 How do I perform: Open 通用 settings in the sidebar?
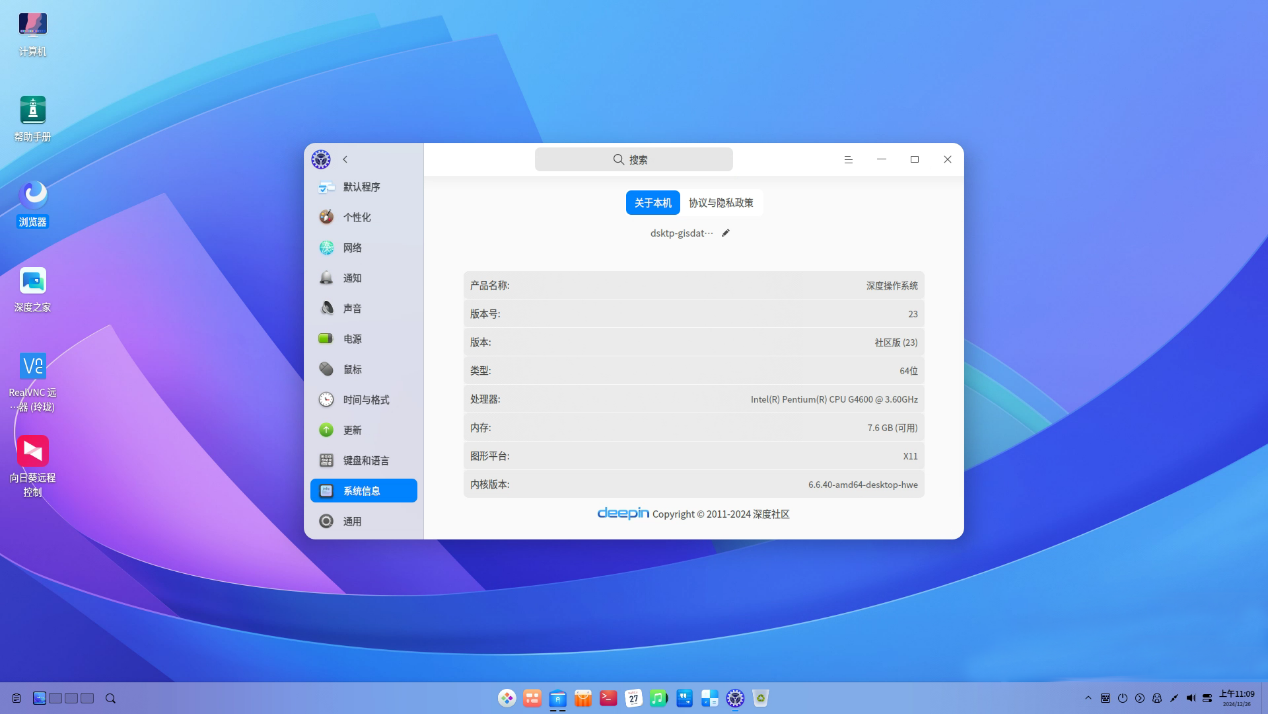(363, 521)
